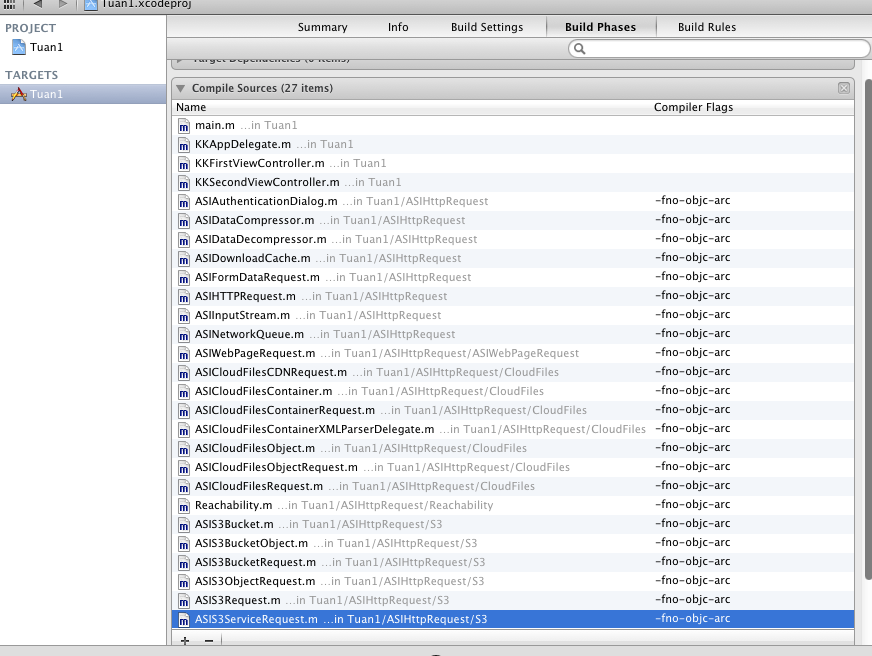Click the Name column header
The width and height of the screenshot is (872, 656).
(x=191, y=107)
